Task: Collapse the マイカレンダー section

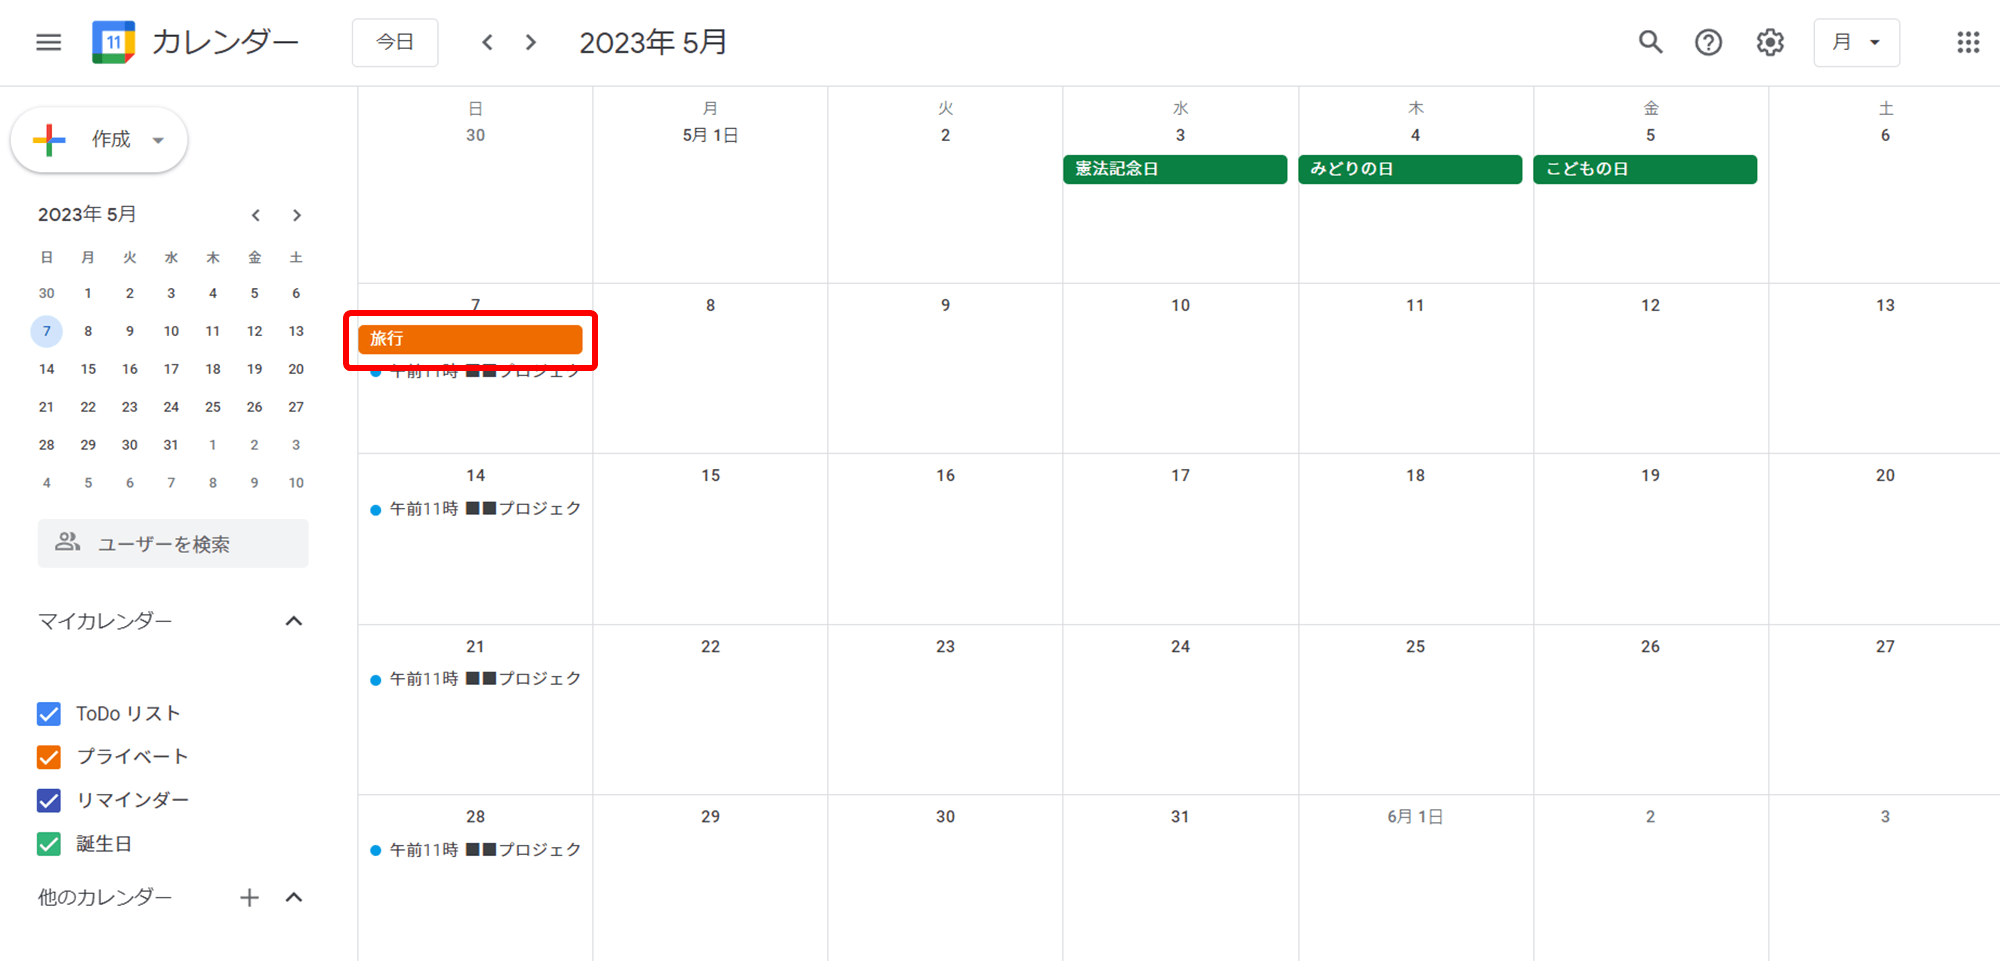Action: click(293, 621)
